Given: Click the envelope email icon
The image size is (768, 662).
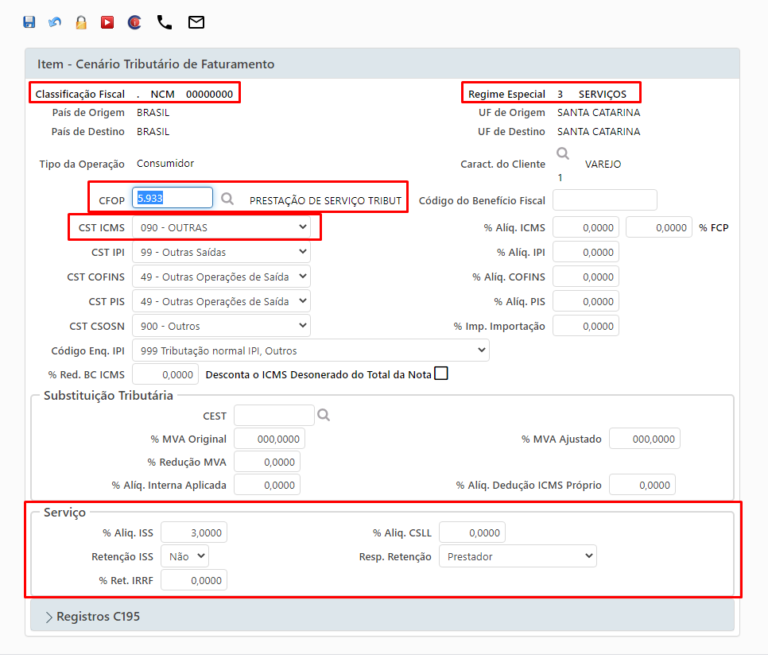Looking at the screenshot, I should (196, 22).
